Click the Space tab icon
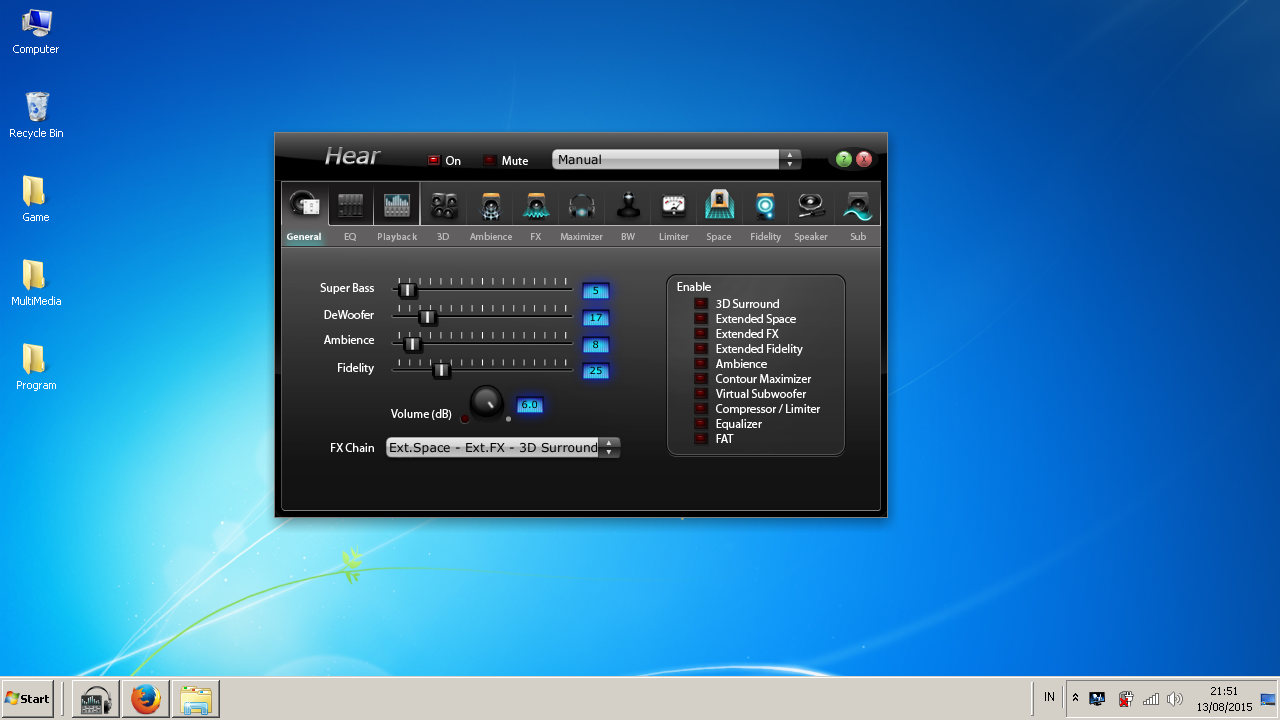The image size is (1280, 720). click(x=719, y=205)
